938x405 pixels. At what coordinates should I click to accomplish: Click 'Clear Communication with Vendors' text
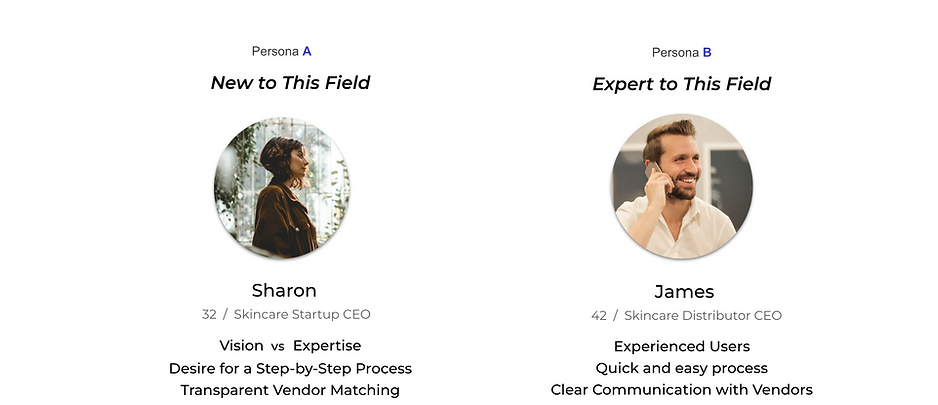pos(681,390)
